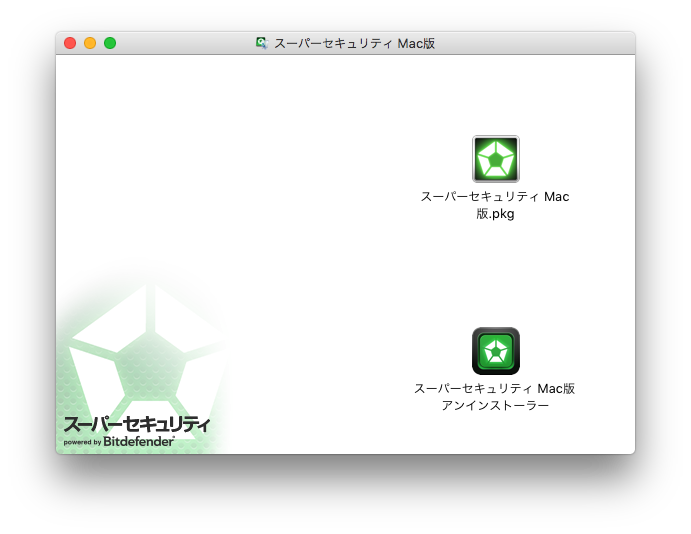The image size is (691, 534).
Task: Select the アンインストーラー uninstaller app icon
Action: pyautogui.click(x=496, y=351)
